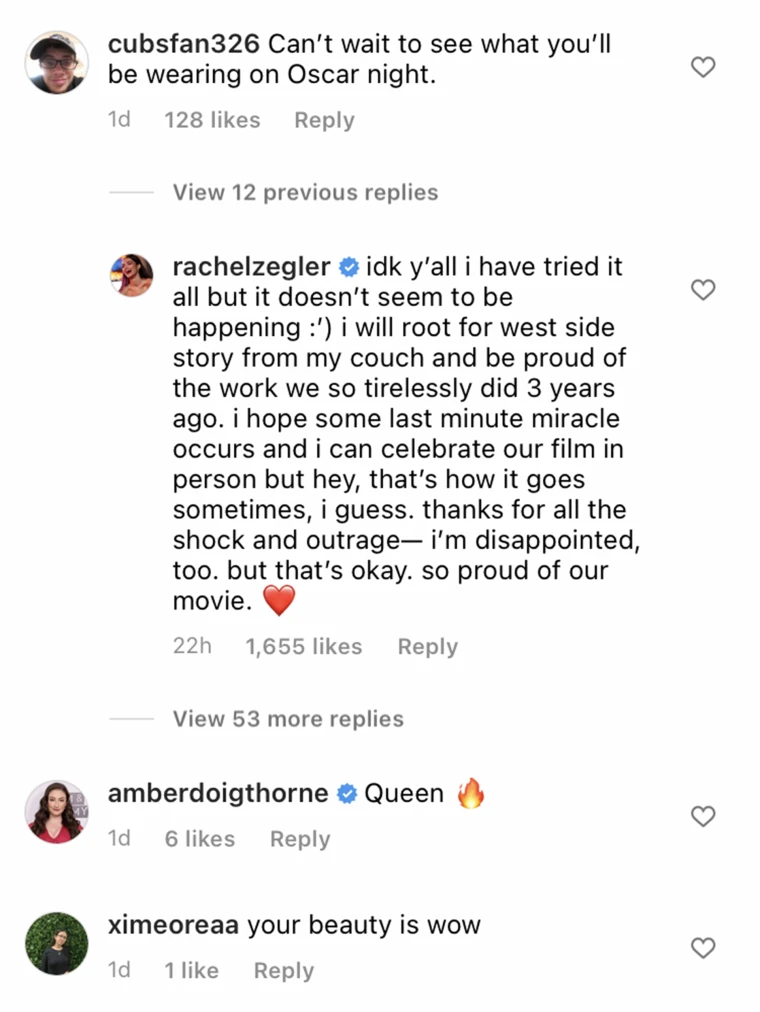This screenshot has height=1012, width=760.
Task: Reply to rachelzegler's reply
Action: point(427,646)
